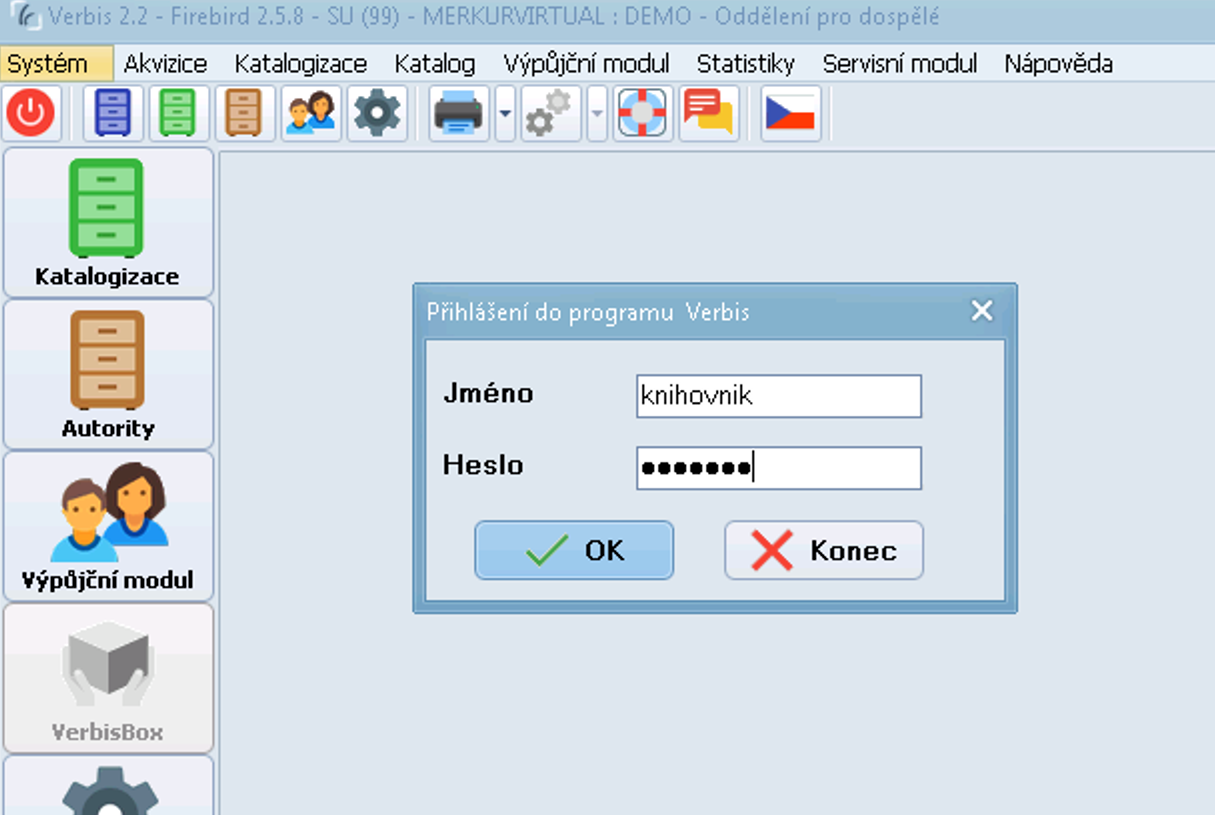Open the Výpůjční modul menu
1215x815 pixels.
(587, 64)
